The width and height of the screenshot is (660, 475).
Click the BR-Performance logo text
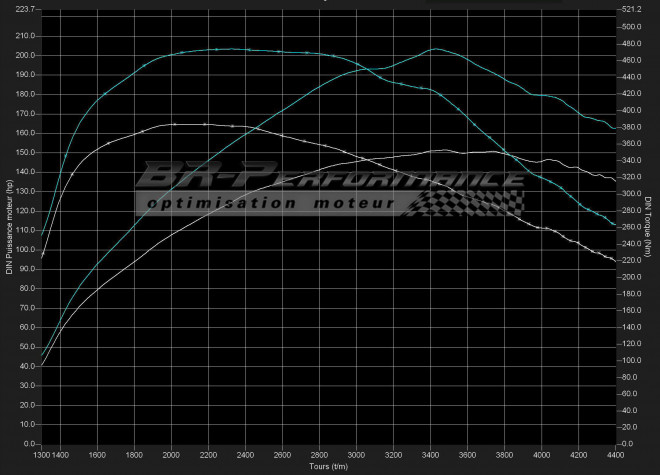pos(330,178)
